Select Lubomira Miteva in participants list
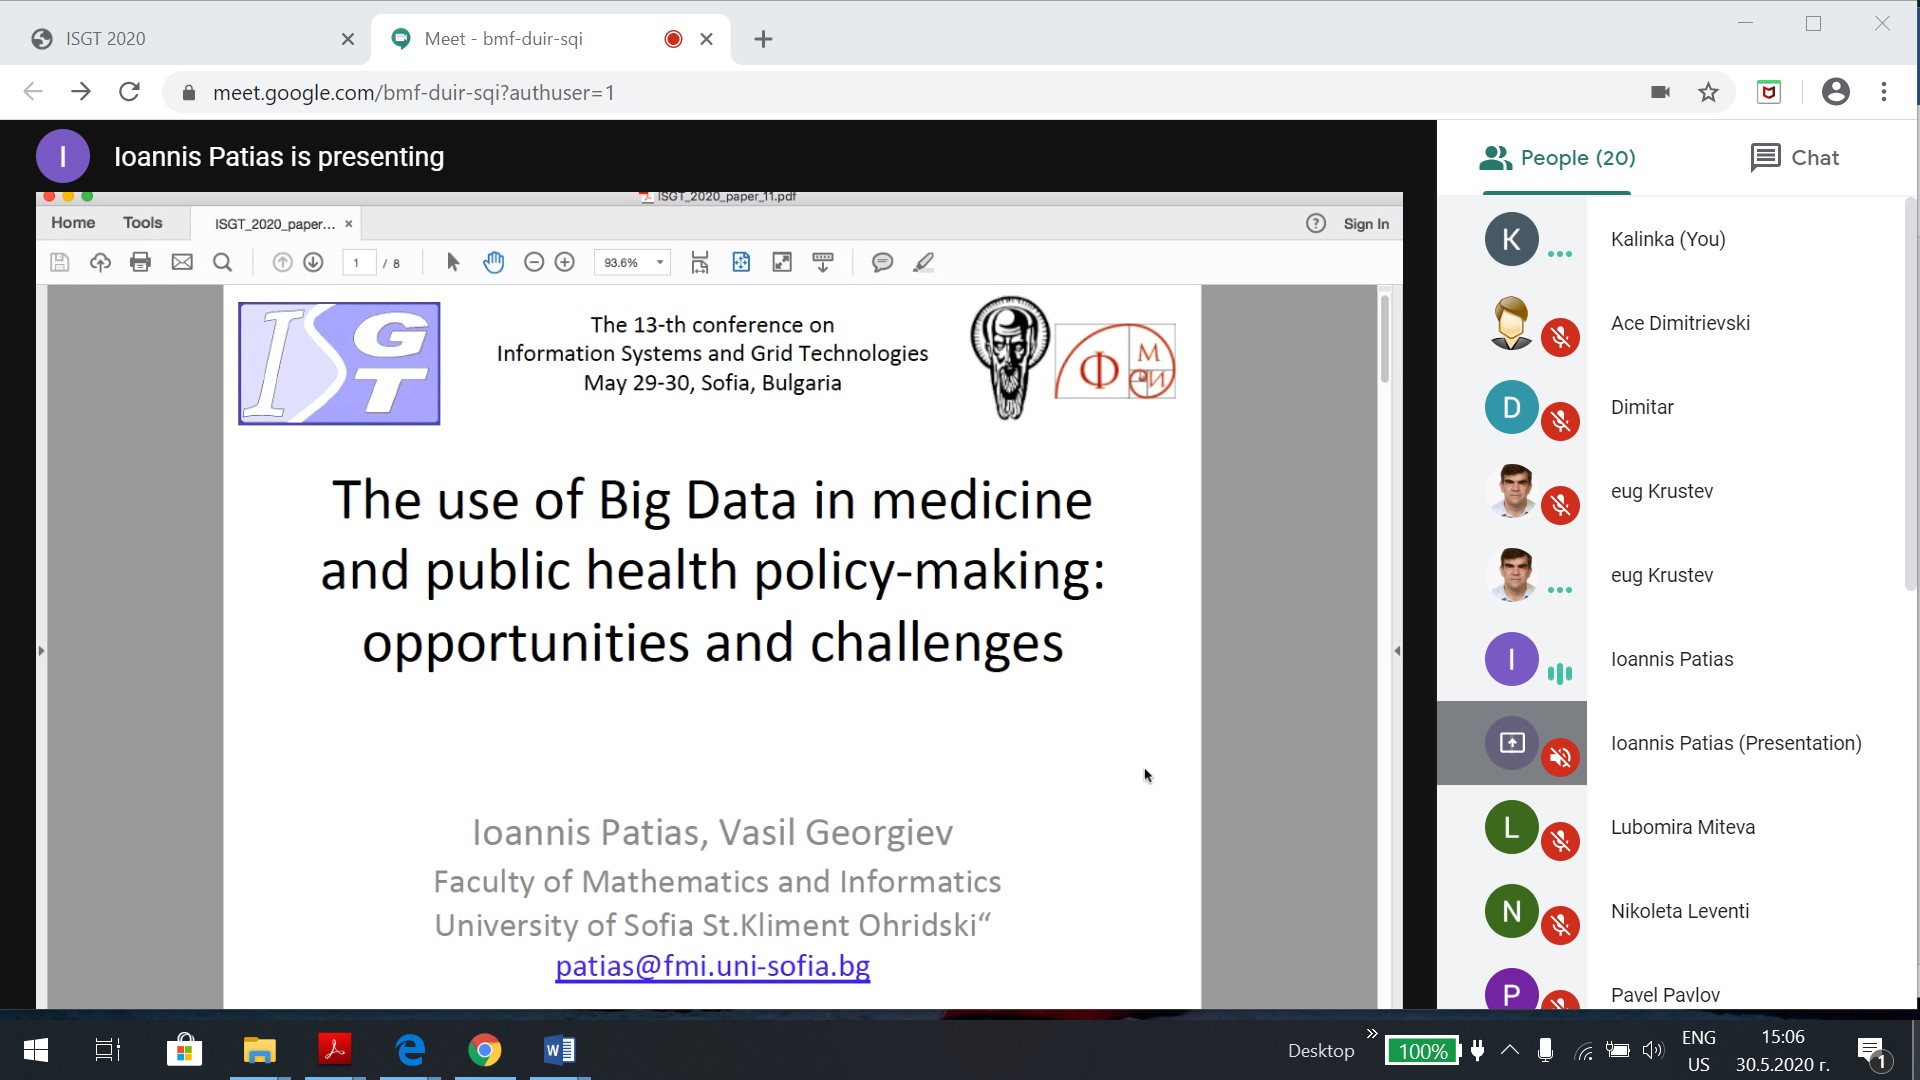1920x1080 pixels. 1678,827
